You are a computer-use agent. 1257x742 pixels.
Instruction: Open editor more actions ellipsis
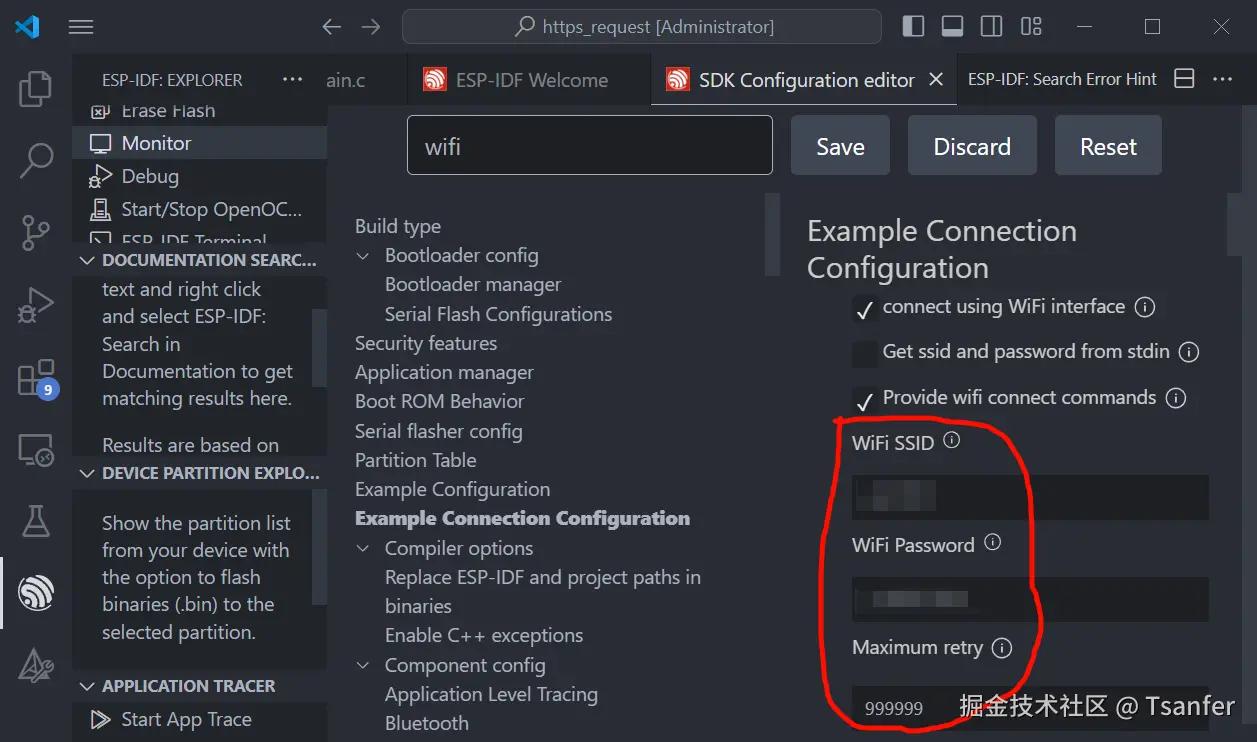tap(1222, 79)
